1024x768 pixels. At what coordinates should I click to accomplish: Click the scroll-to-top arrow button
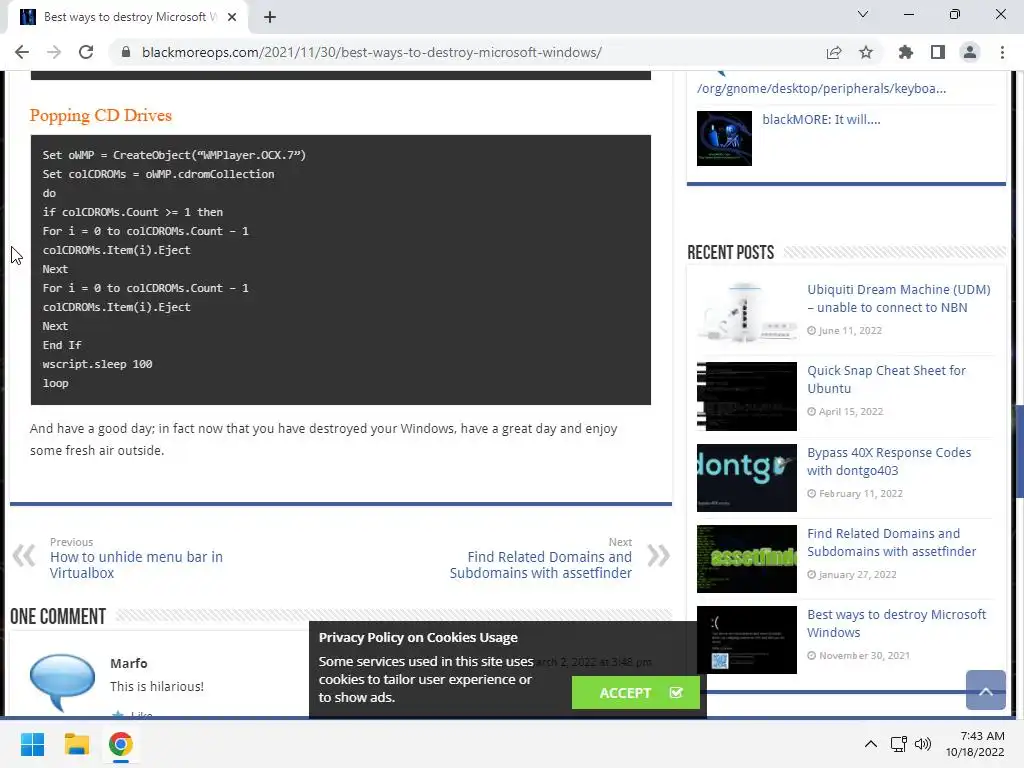(x=985, y=690)
